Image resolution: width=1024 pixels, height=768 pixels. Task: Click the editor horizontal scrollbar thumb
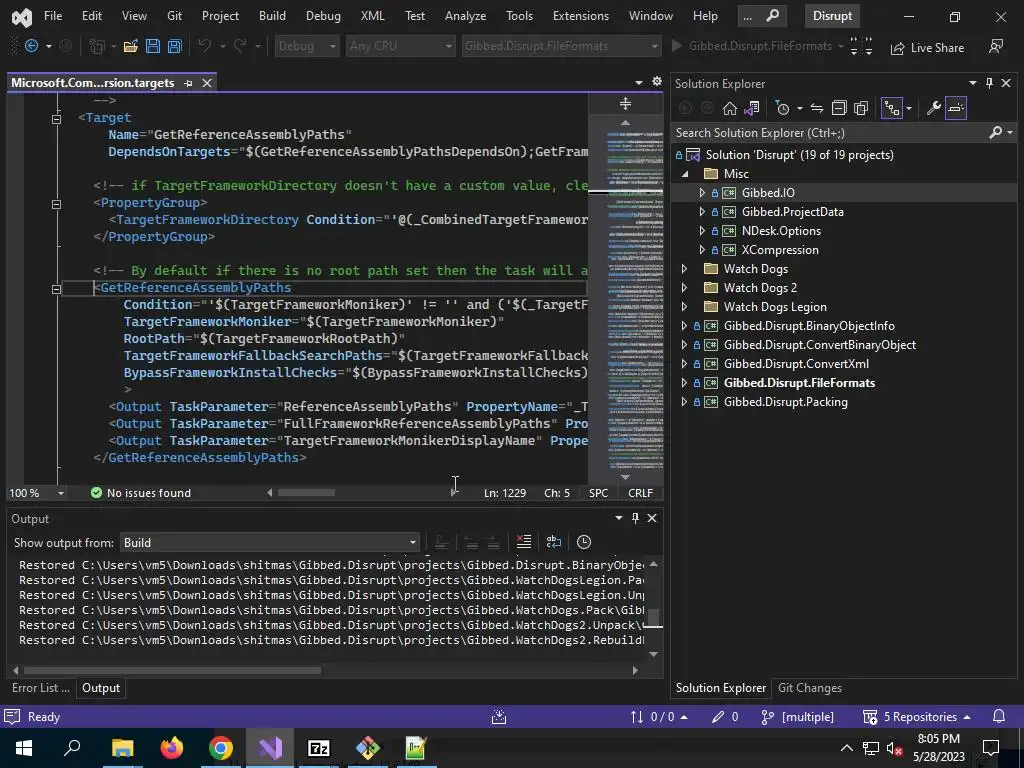pyautogui.click(x=306, y=492)
